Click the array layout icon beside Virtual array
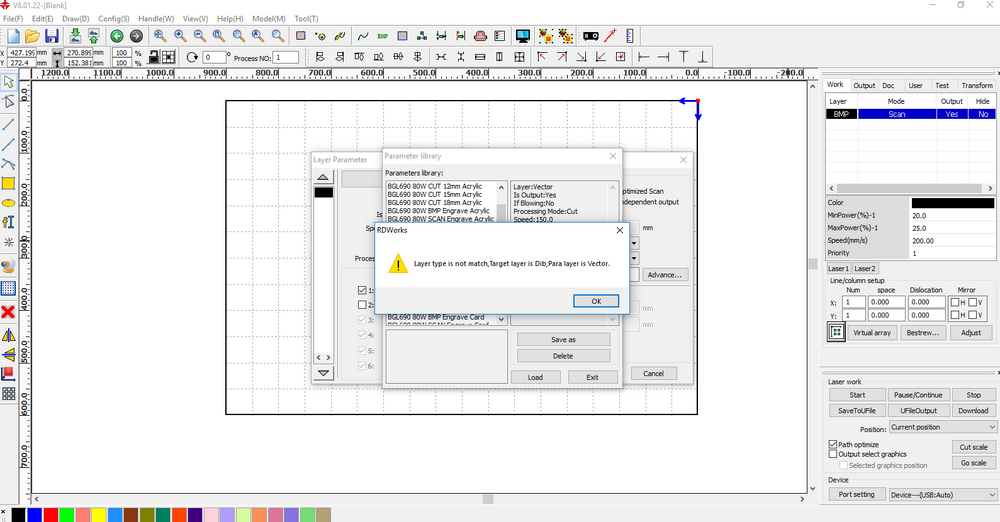1000x522 pixels. tap(836, 332)
